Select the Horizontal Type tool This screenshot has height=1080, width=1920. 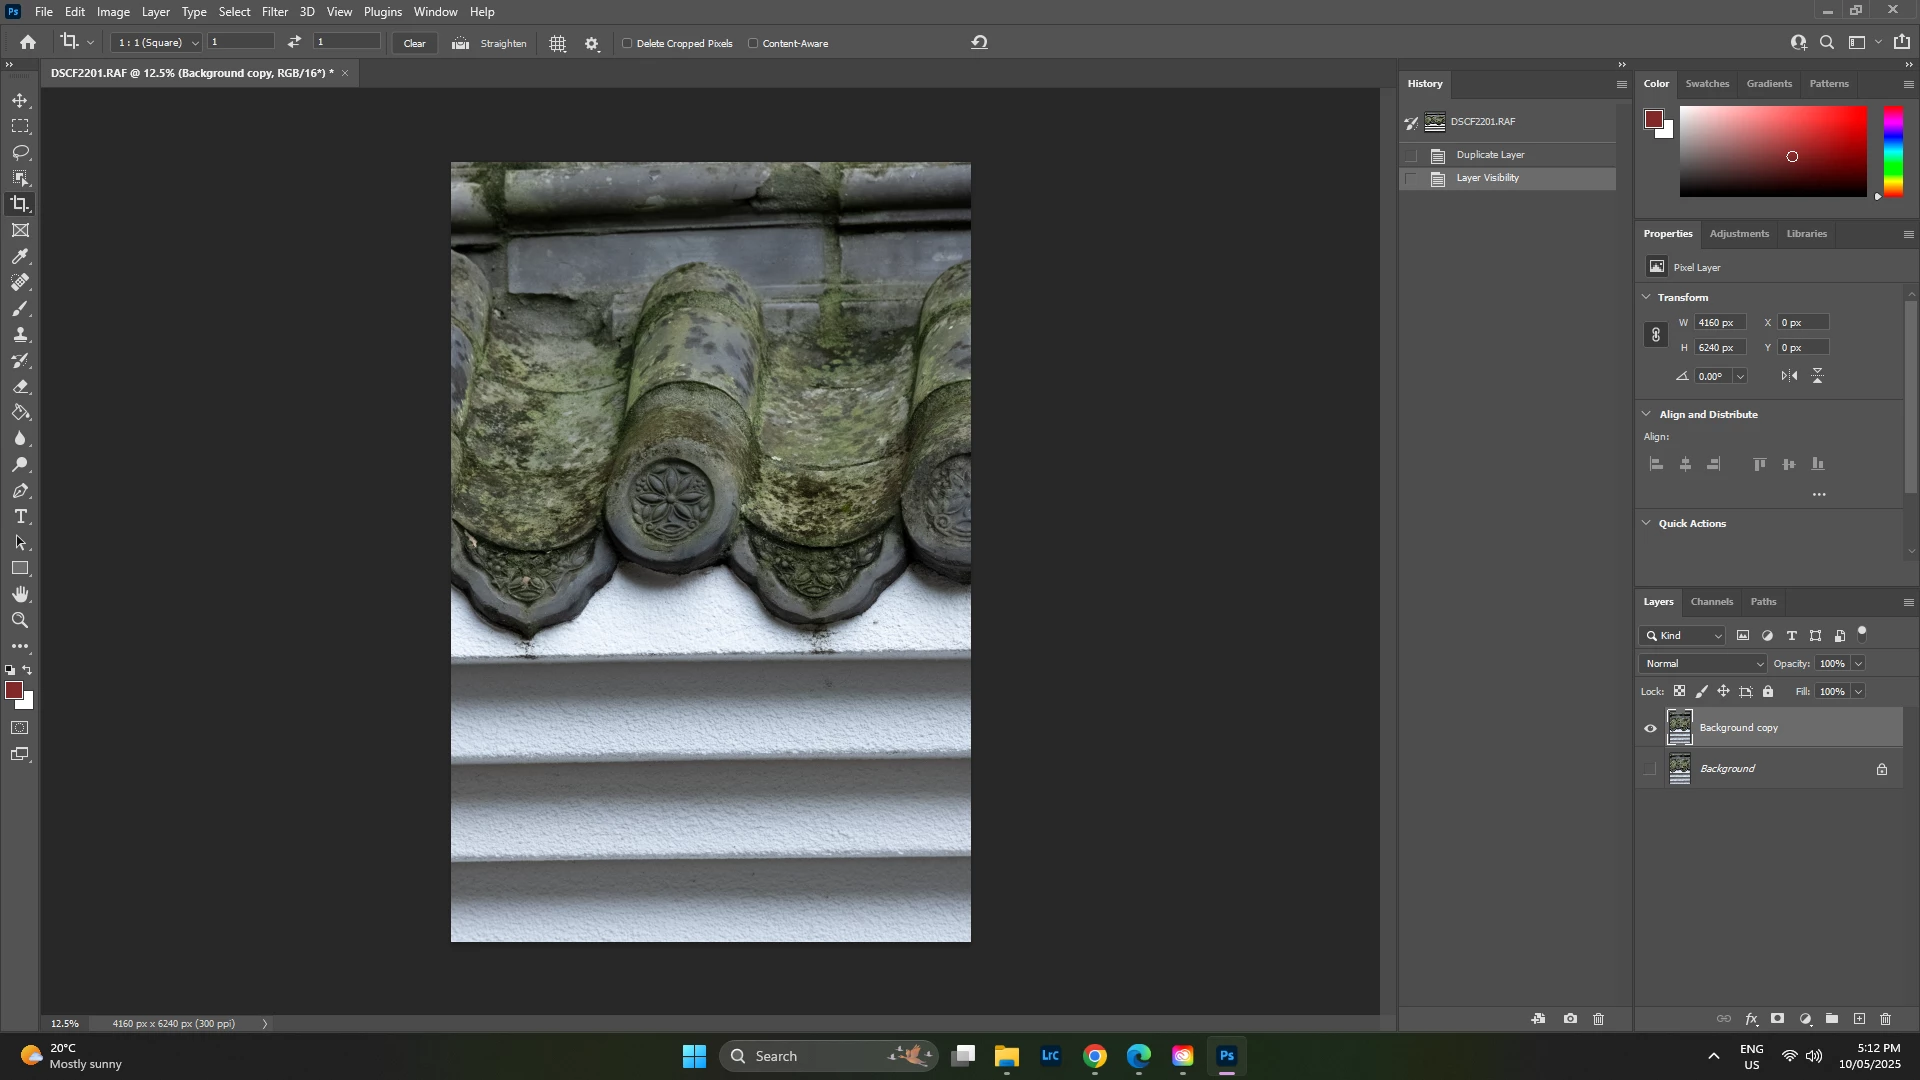coord(20,517)
